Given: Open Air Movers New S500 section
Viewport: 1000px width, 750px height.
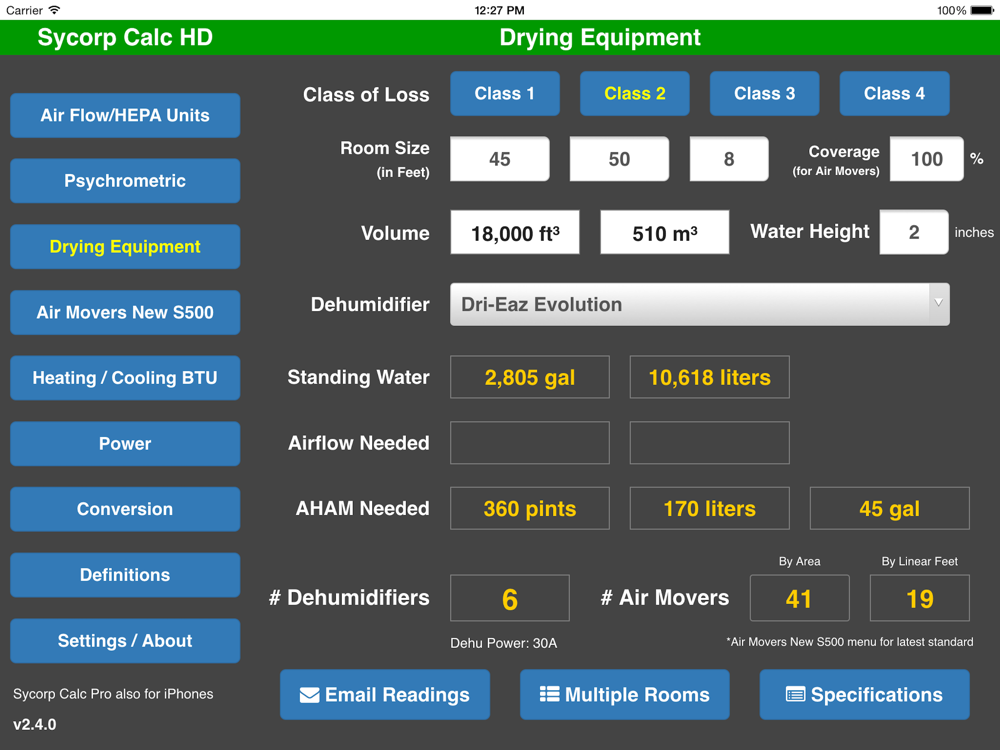Looking at the screenshot, I should [125, 313].
